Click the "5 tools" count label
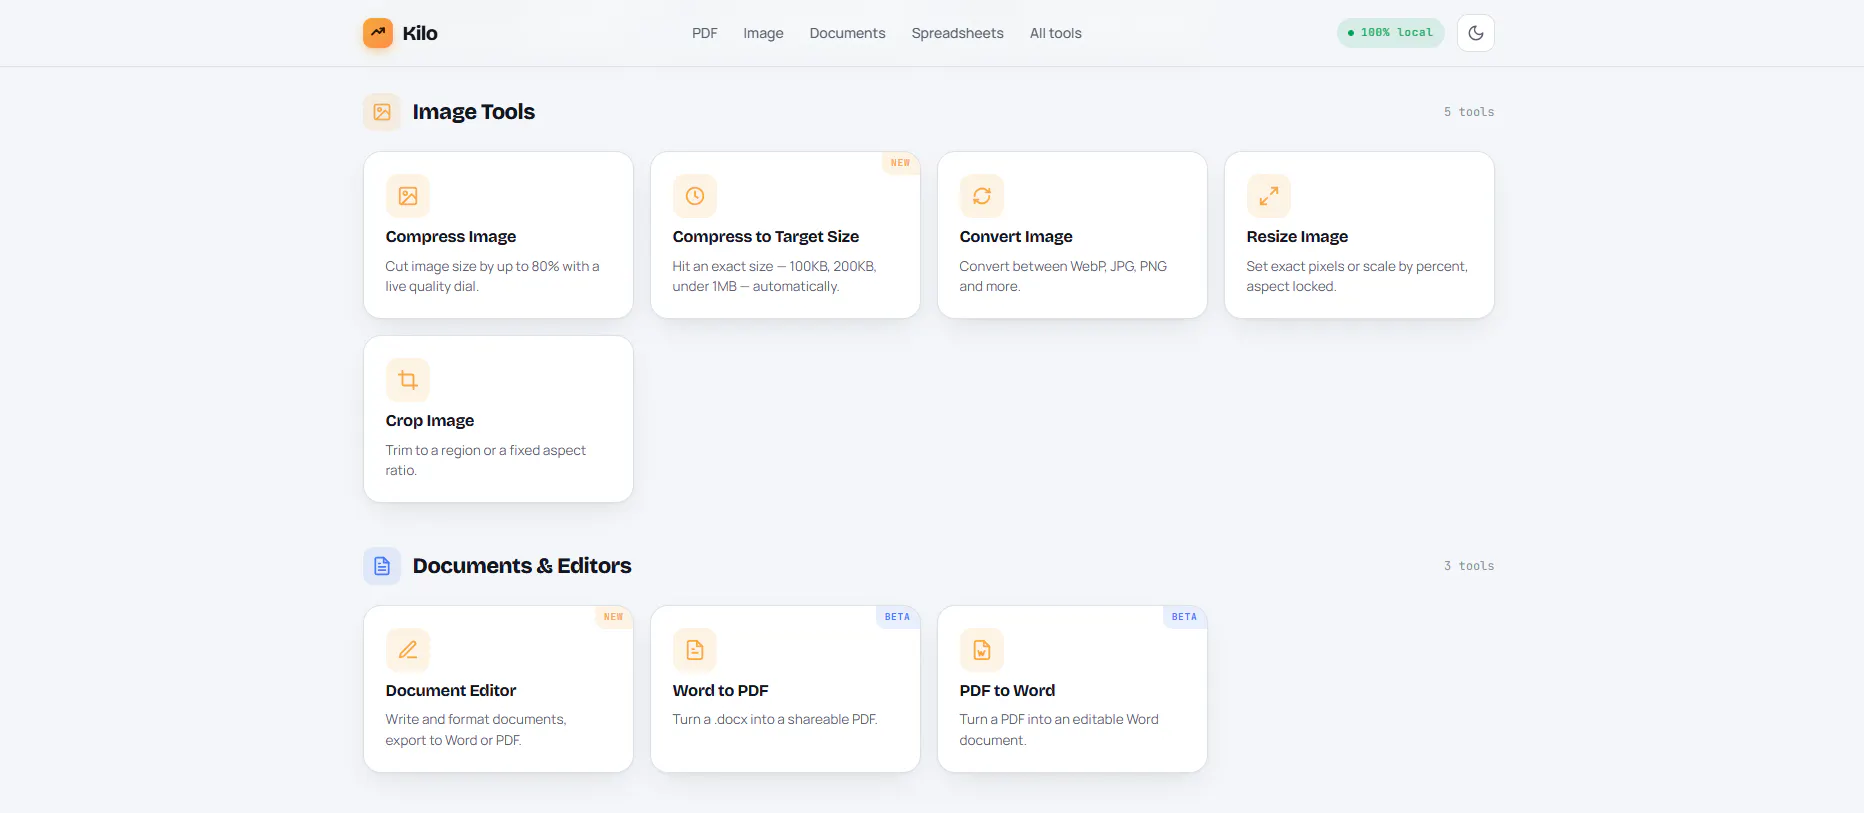Screen dimensions: 1864x813 (1469, 112)
